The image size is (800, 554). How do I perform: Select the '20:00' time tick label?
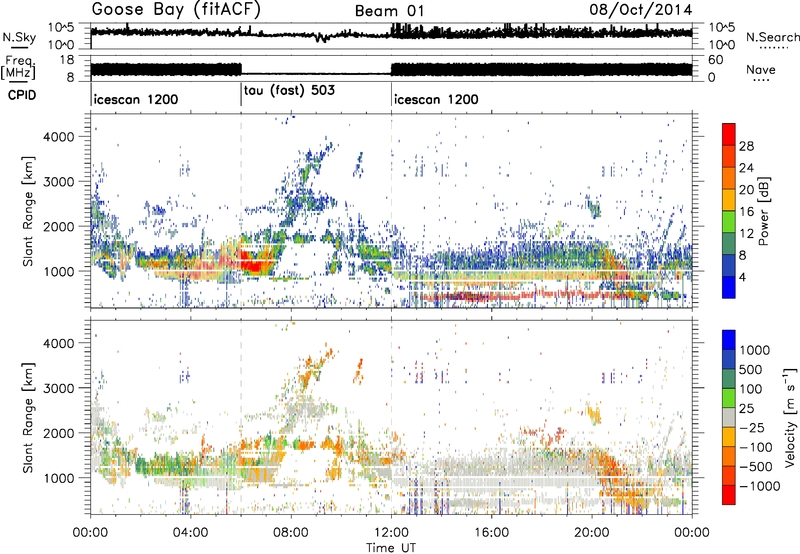point(591,533)
